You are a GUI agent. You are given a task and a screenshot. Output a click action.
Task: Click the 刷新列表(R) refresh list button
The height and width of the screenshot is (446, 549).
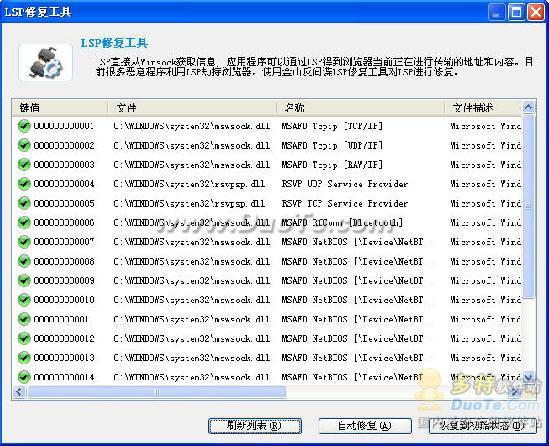pos(255,426)
